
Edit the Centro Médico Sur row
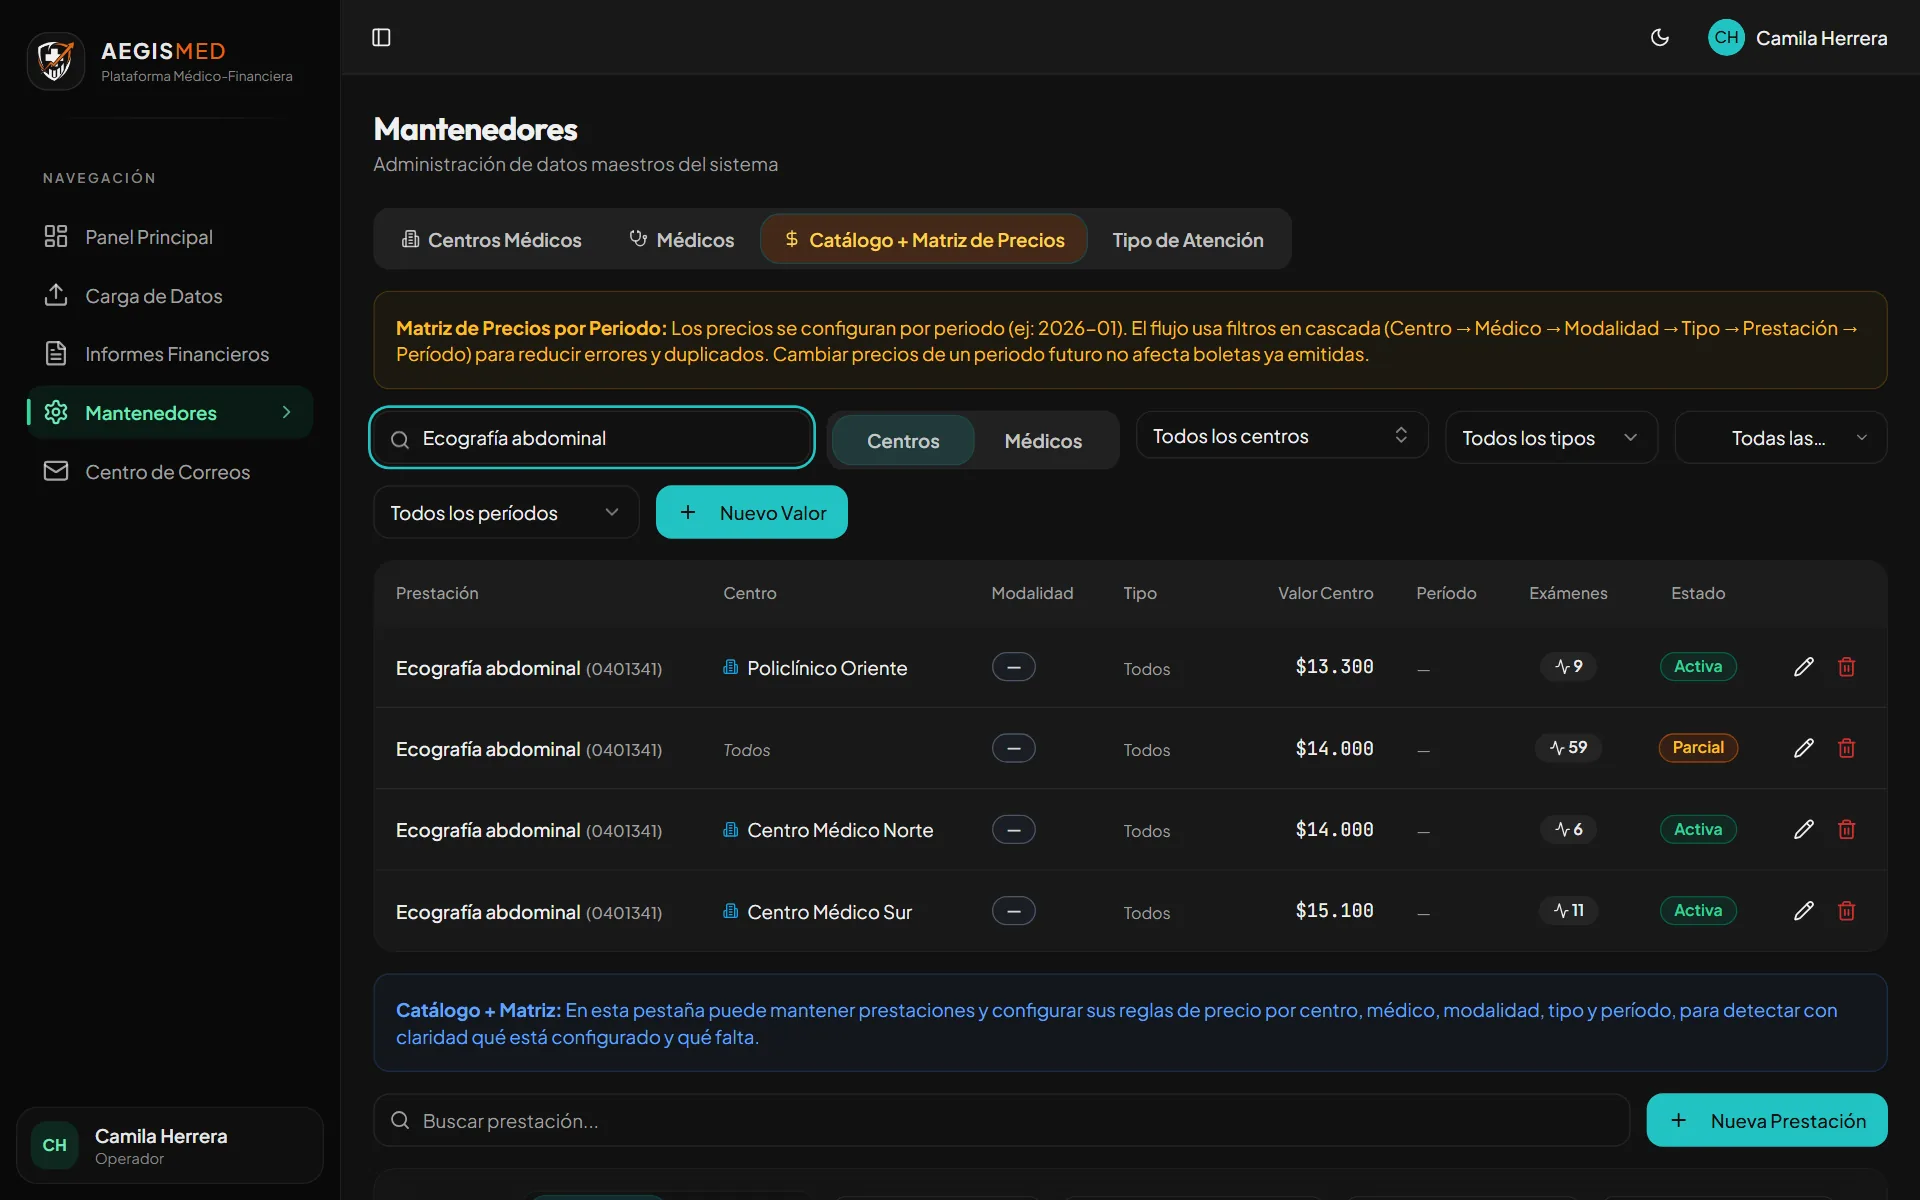[x=1804, y=911]
